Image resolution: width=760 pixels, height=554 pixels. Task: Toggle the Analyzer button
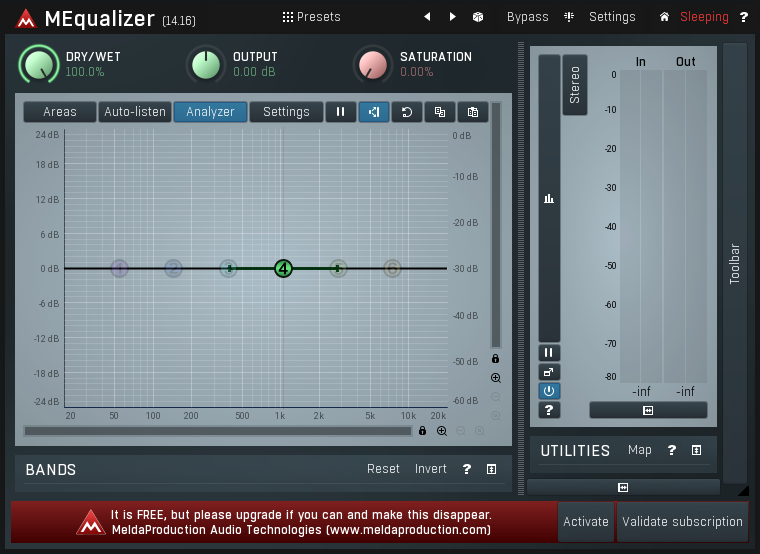click(210, 112)
